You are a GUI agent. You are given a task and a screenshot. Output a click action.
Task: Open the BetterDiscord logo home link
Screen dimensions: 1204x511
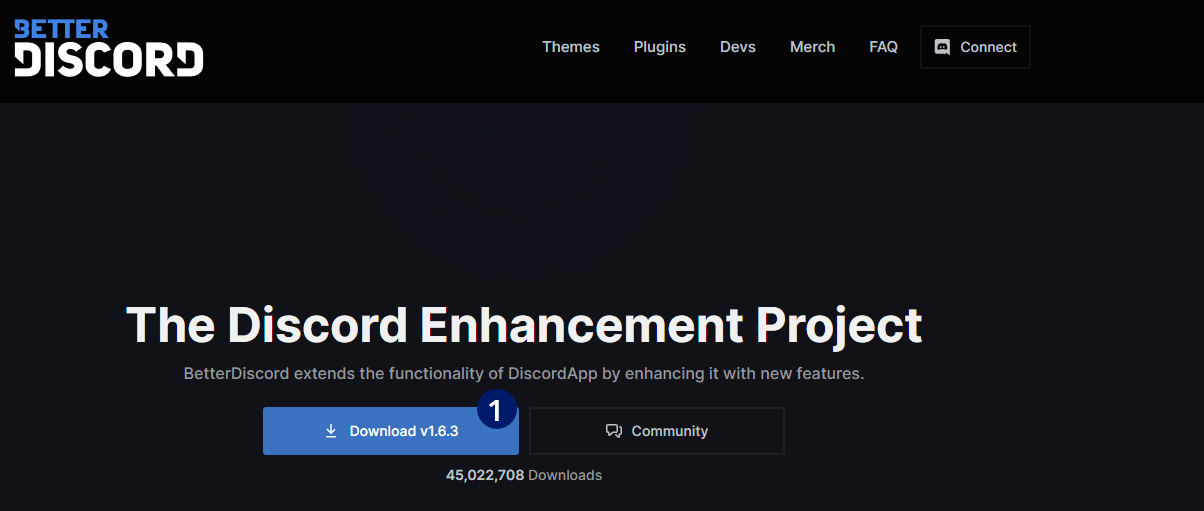(108, 47)
